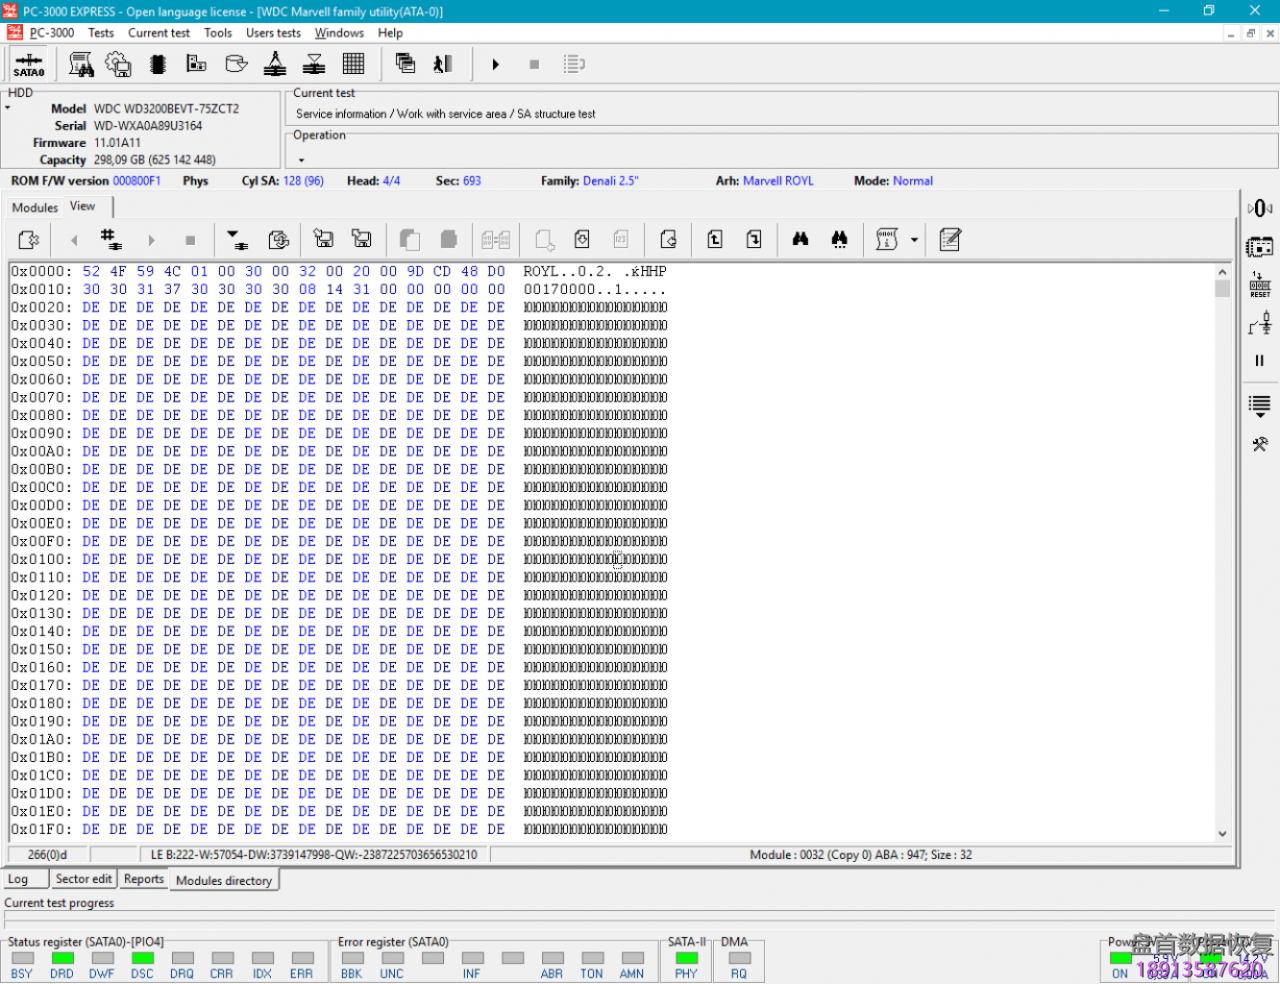
Task: Click the pause icon in right sidebar
Action: 1259,361
